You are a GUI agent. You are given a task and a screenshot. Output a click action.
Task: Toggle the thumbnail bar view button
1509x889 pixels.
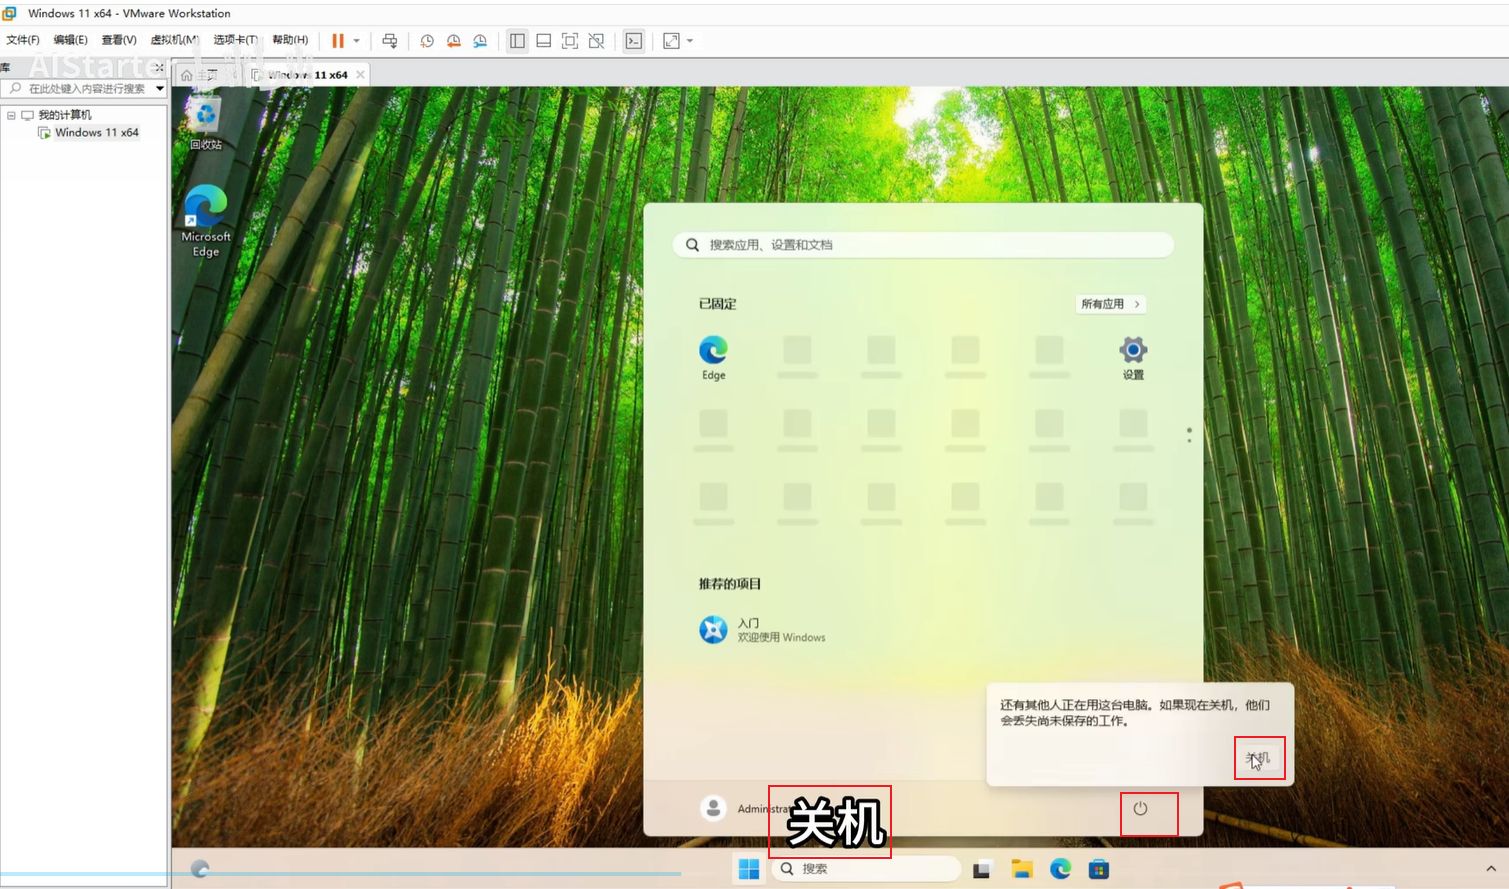click(x=543, y=41)
